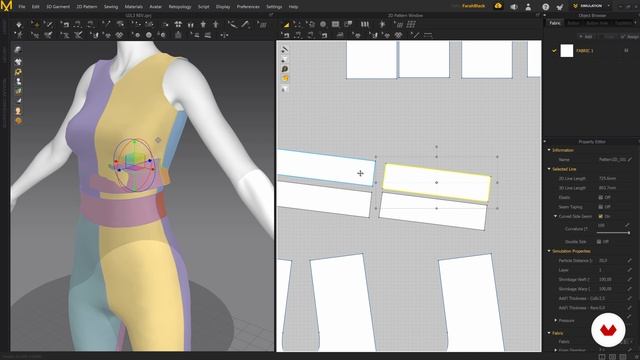The height and width of the screenshot is (360, 640).
Task: Disable the Curved Side Seam checkbox
Action: click(600, 216)
